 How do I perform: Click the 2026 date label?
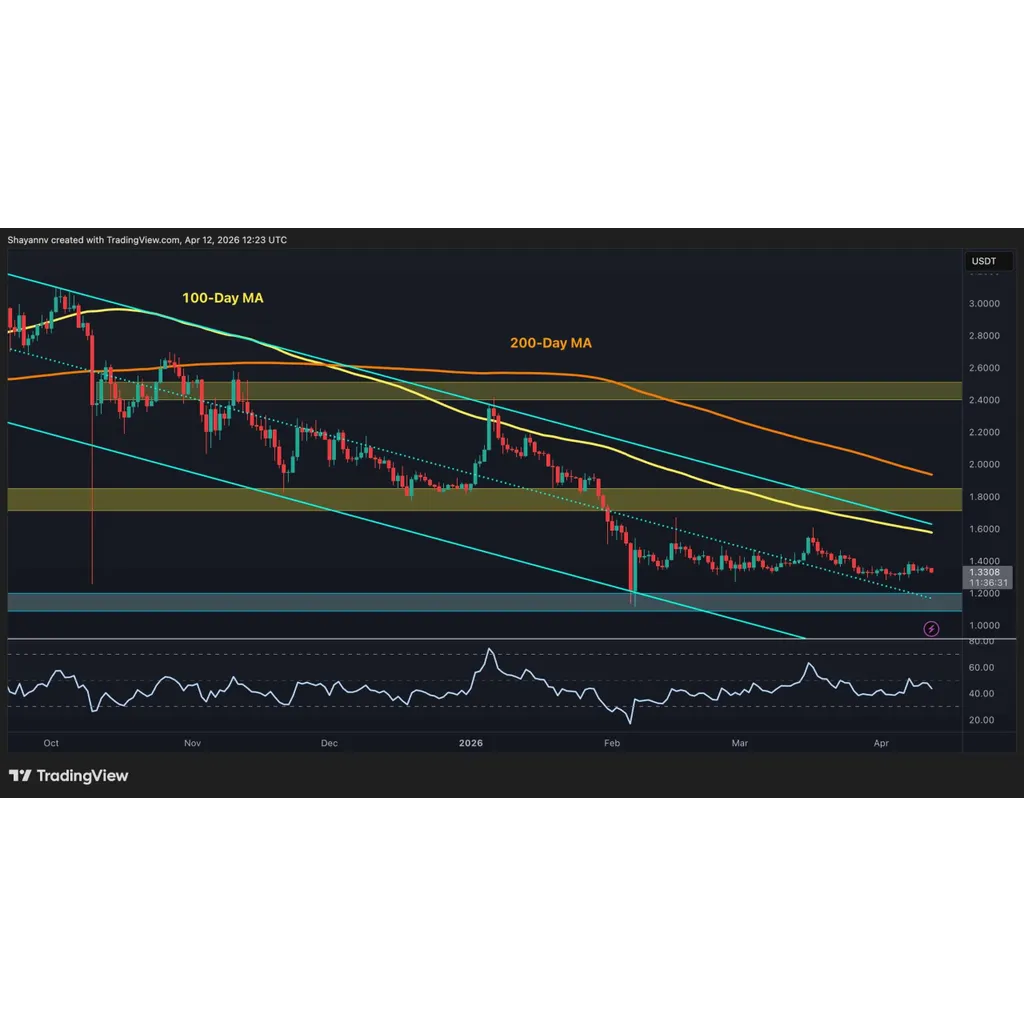(471, 743)
